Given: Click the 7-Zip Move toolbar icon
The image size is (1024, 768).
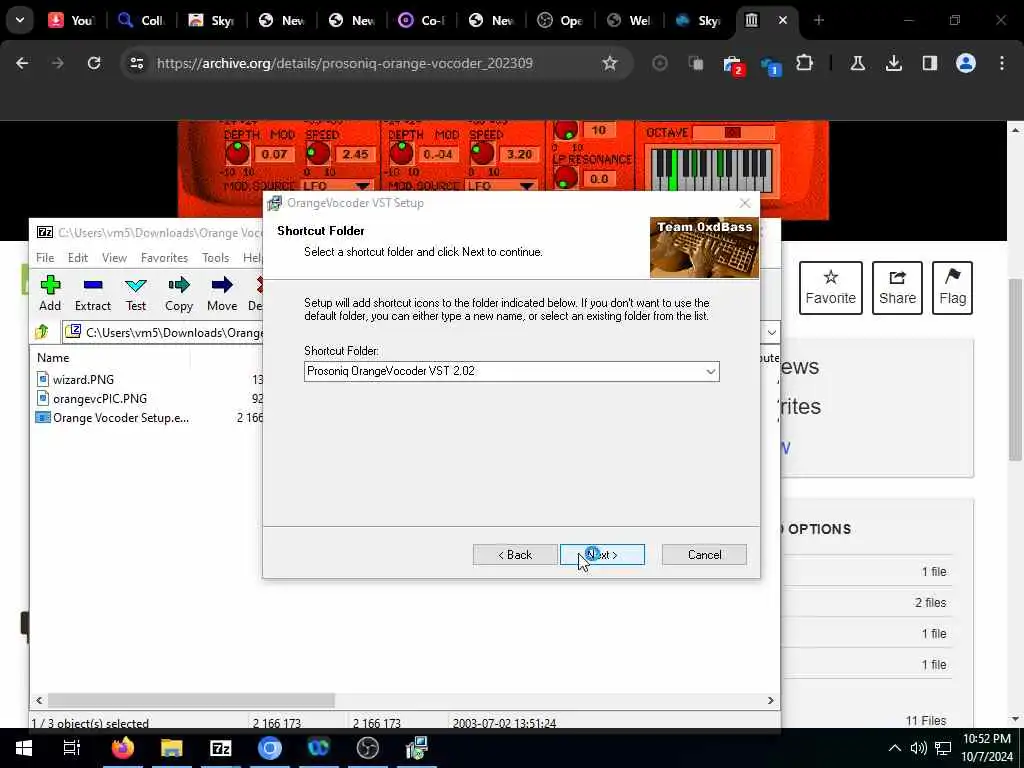Looking at the screenshot, I should click(x=222, y=293).
